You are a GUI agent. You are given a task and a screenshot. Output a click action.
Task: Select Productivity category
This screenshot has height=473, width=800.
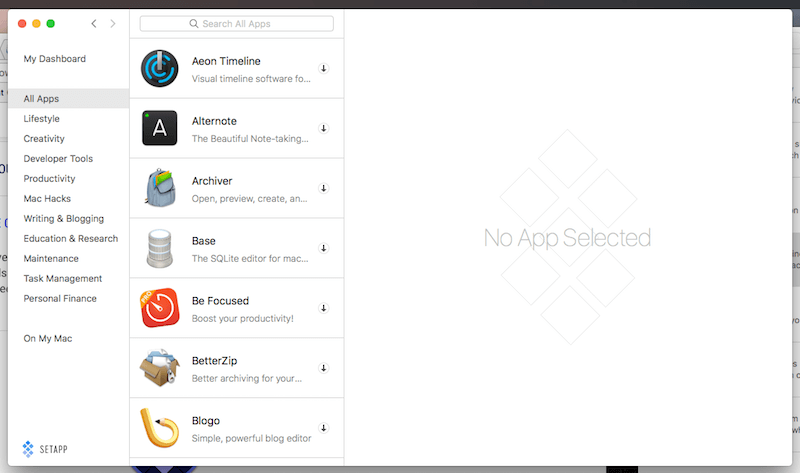click(49, 179)
